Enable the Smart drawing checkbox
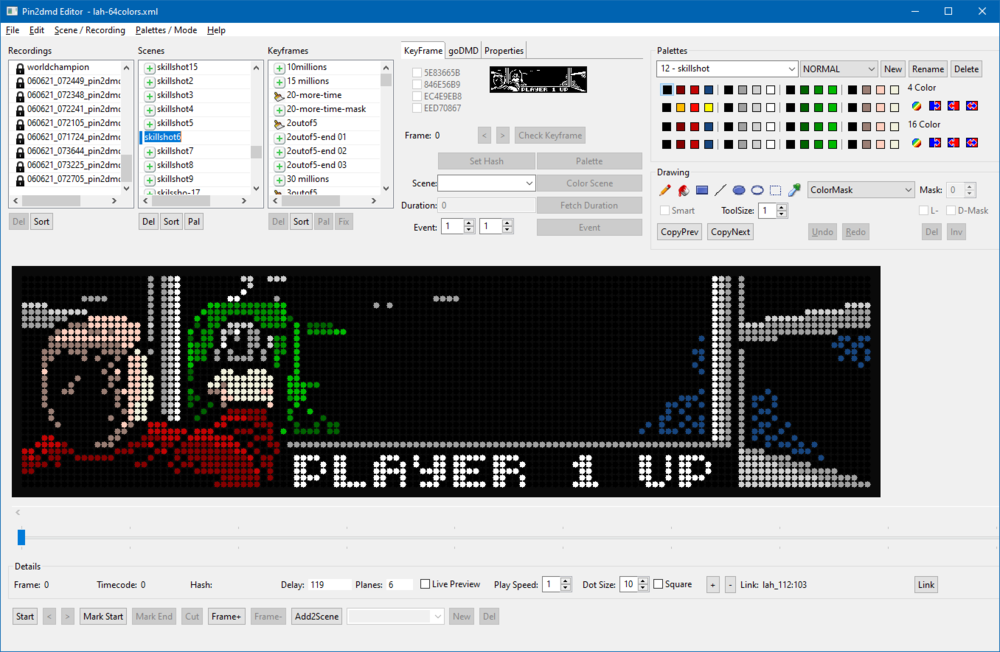The height and width of the screenshot is (652, 1000). [665, 211]
